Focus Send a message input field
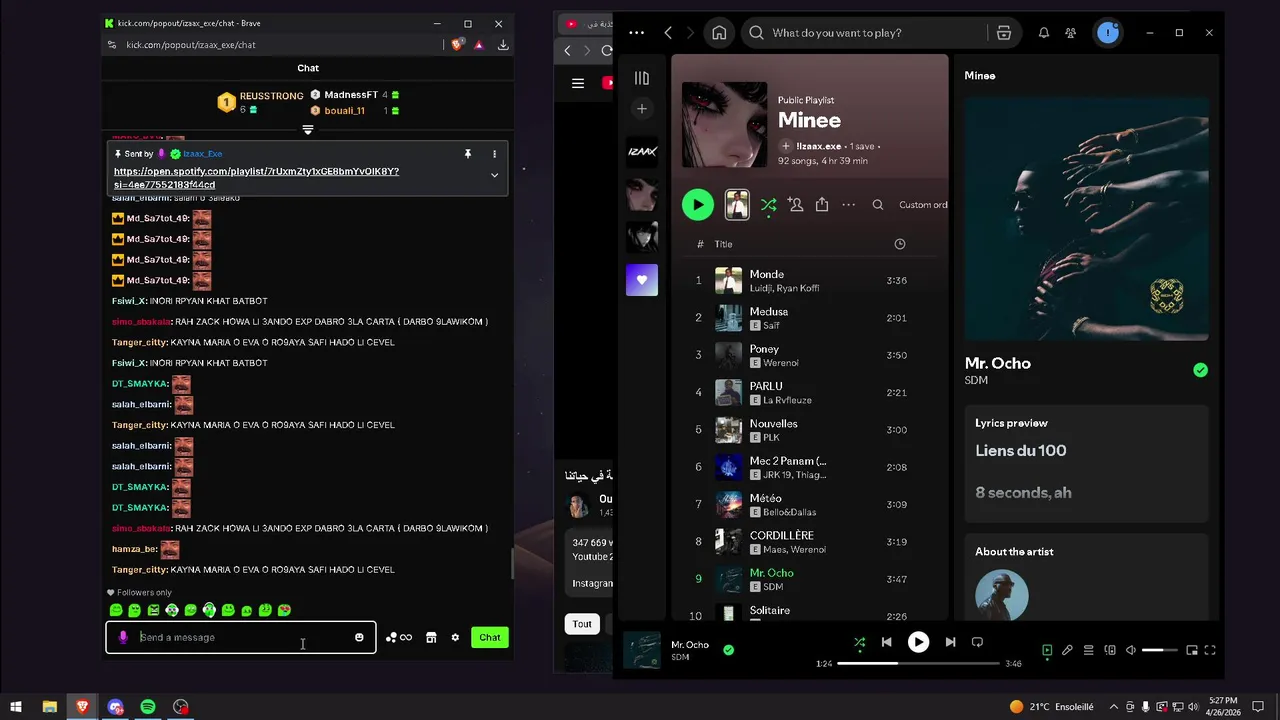This screenshot has height=720, width=1280. point(241,637)
